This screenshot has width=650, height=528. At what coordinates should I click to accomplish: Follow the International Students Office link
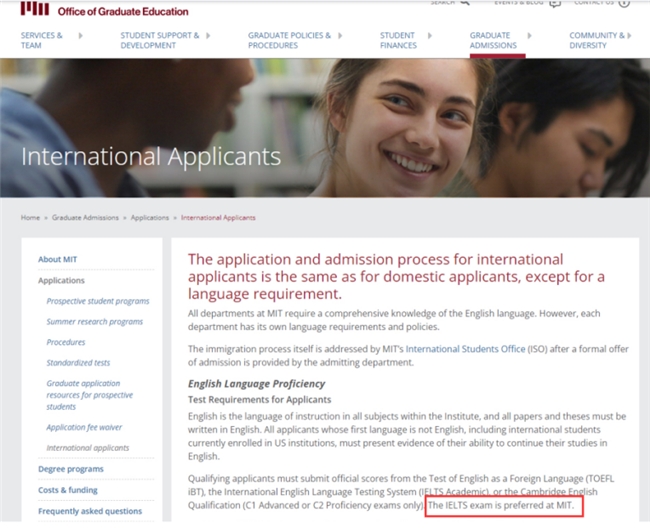point(465,349)
